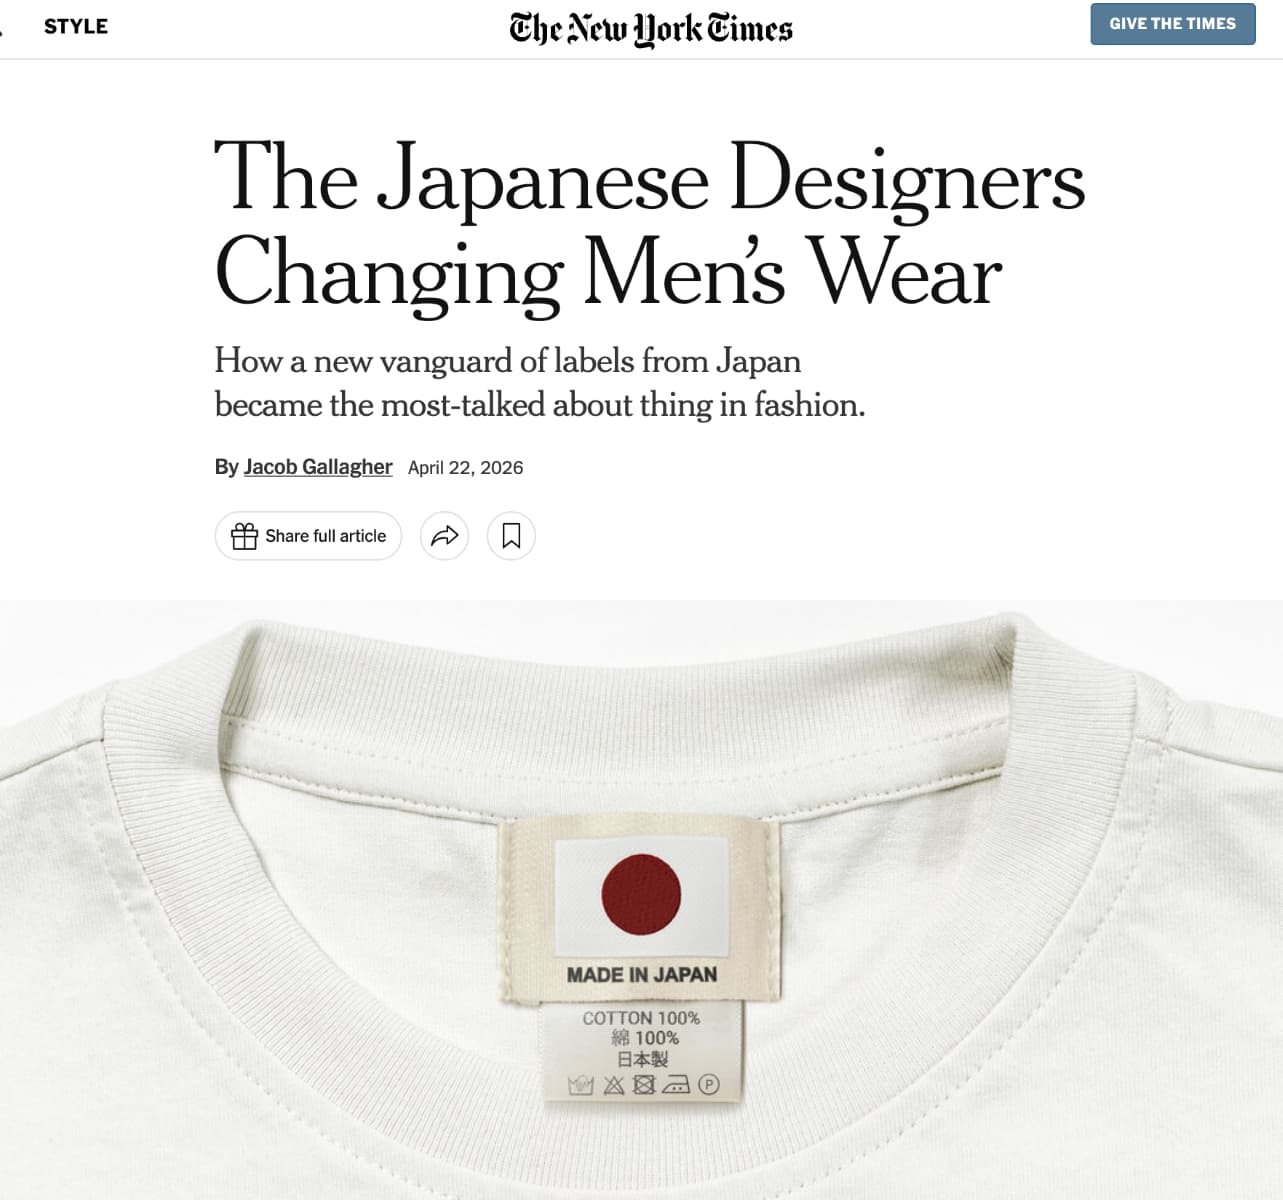Click the wash tub care symbol
Image resolution: width=1283 pixels, height=1200 pixels.
coord(580,1085)
